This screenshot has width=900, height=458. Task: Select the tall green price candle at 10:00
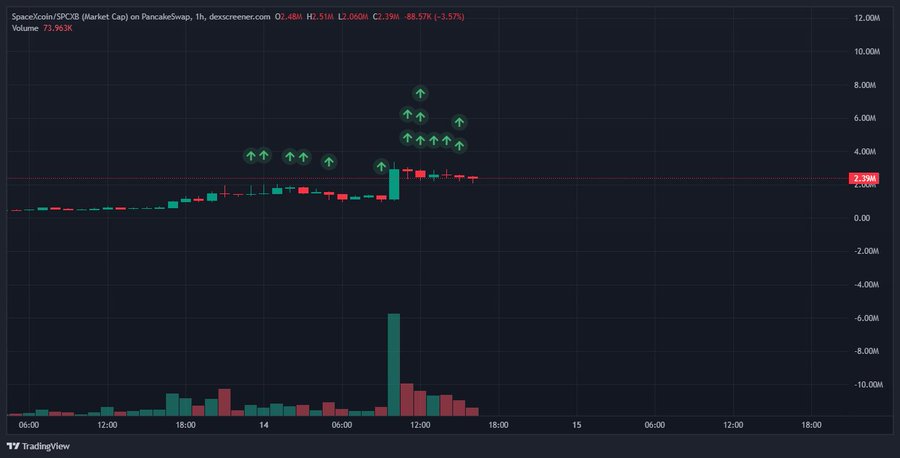[x=394, y=184]
